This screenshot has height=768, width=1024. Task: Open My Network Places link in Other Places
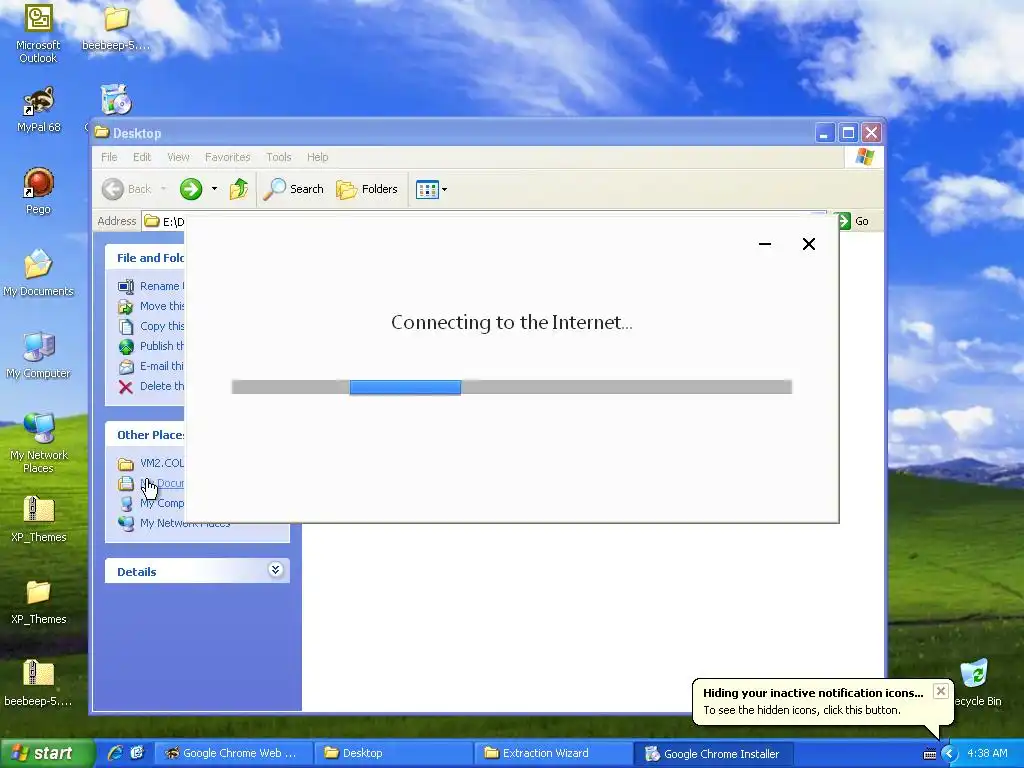pyautogui.click(x=174, y=523)
